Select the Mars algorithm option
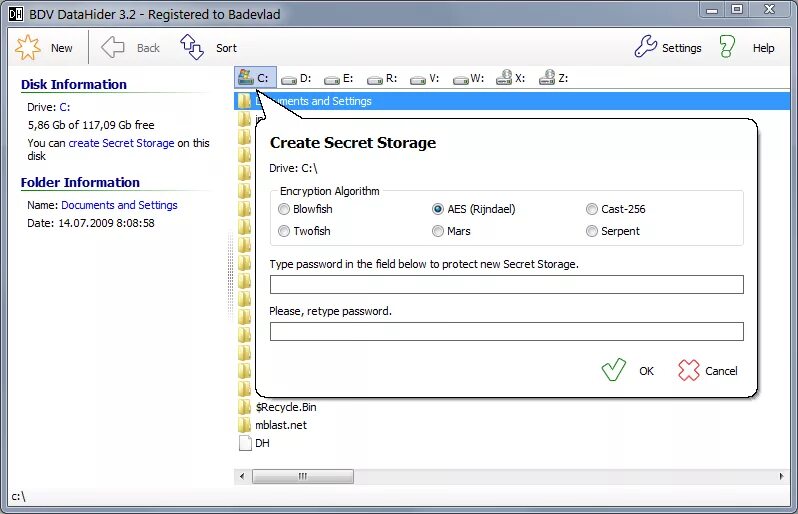This screenshot has height=514, width=798. click(438, 231)
